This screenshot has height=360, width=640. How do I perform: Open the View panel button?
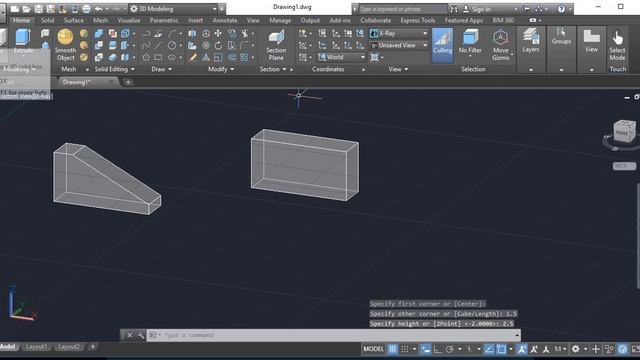[x=591, y=41]
